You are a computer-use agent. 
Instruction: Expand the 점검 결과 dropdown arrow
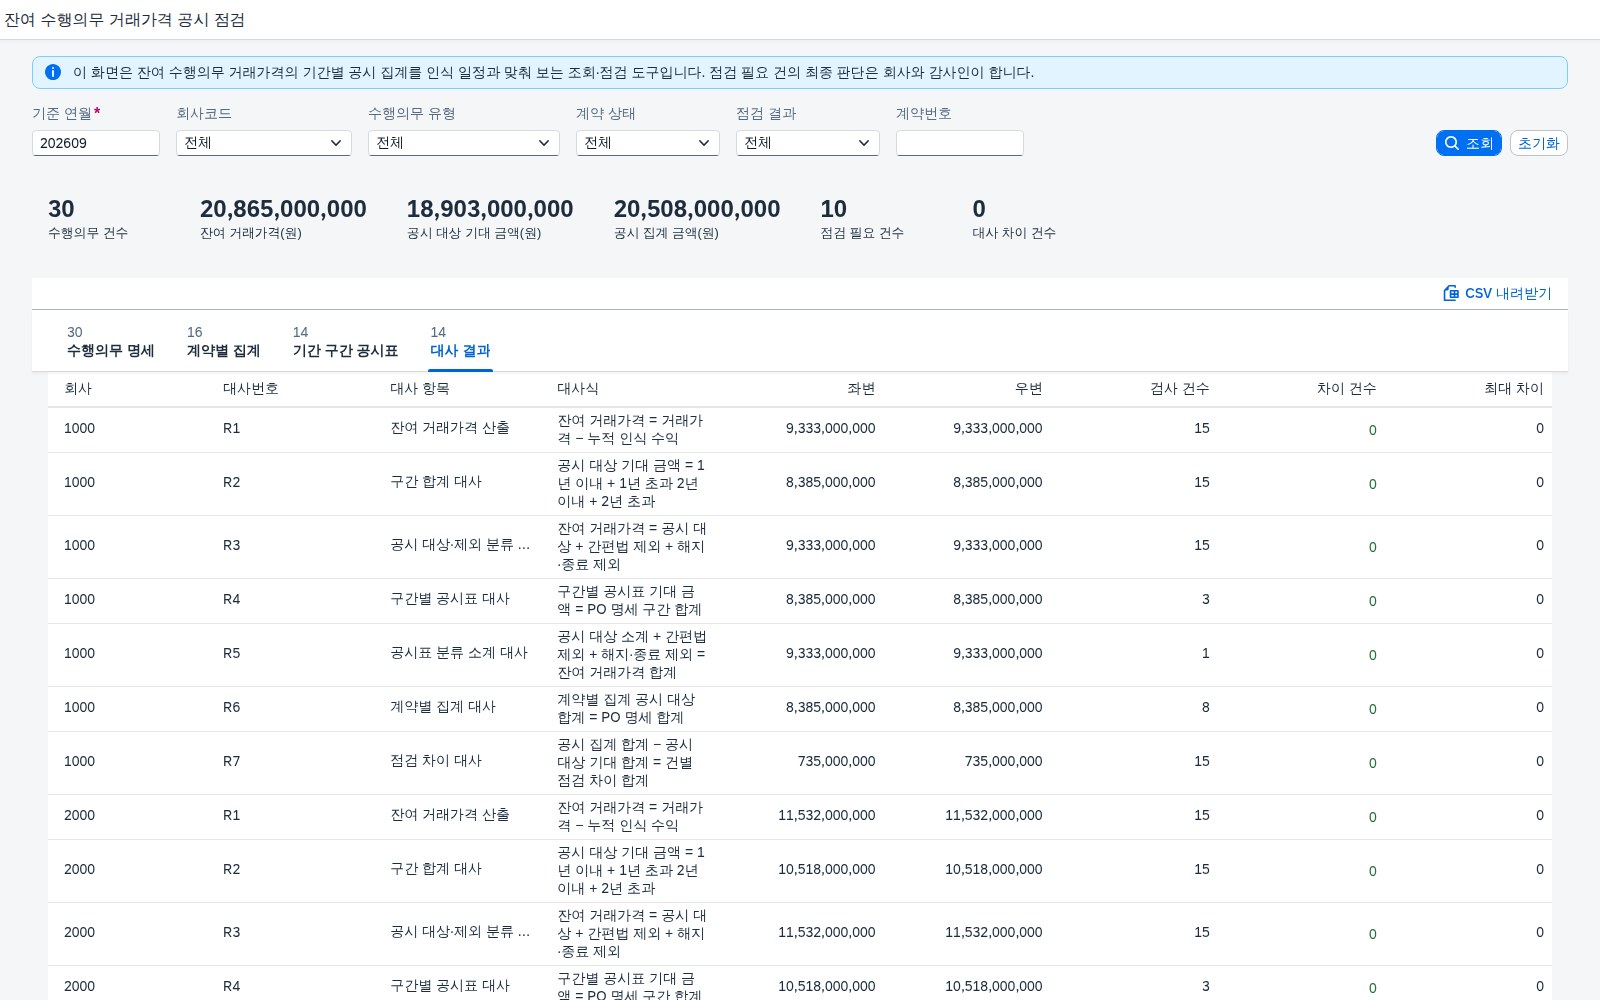(x=864, y=143)
